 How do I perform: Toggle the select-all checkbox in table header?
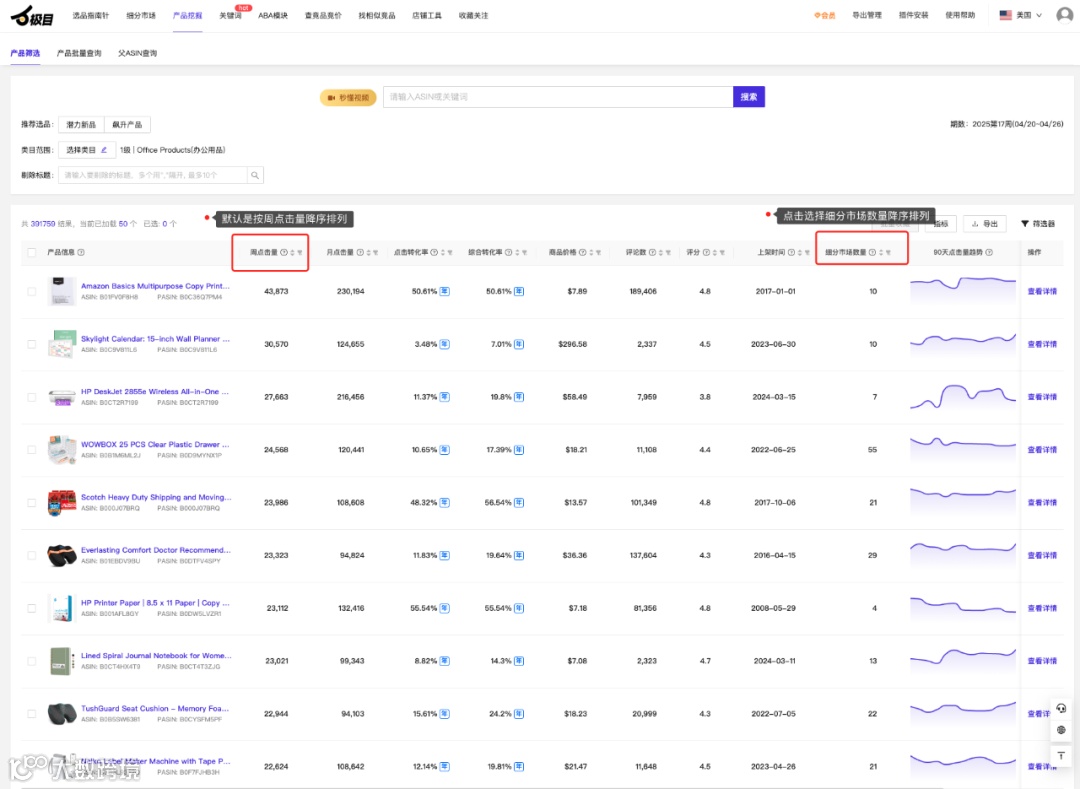click(x=32, y=252)
